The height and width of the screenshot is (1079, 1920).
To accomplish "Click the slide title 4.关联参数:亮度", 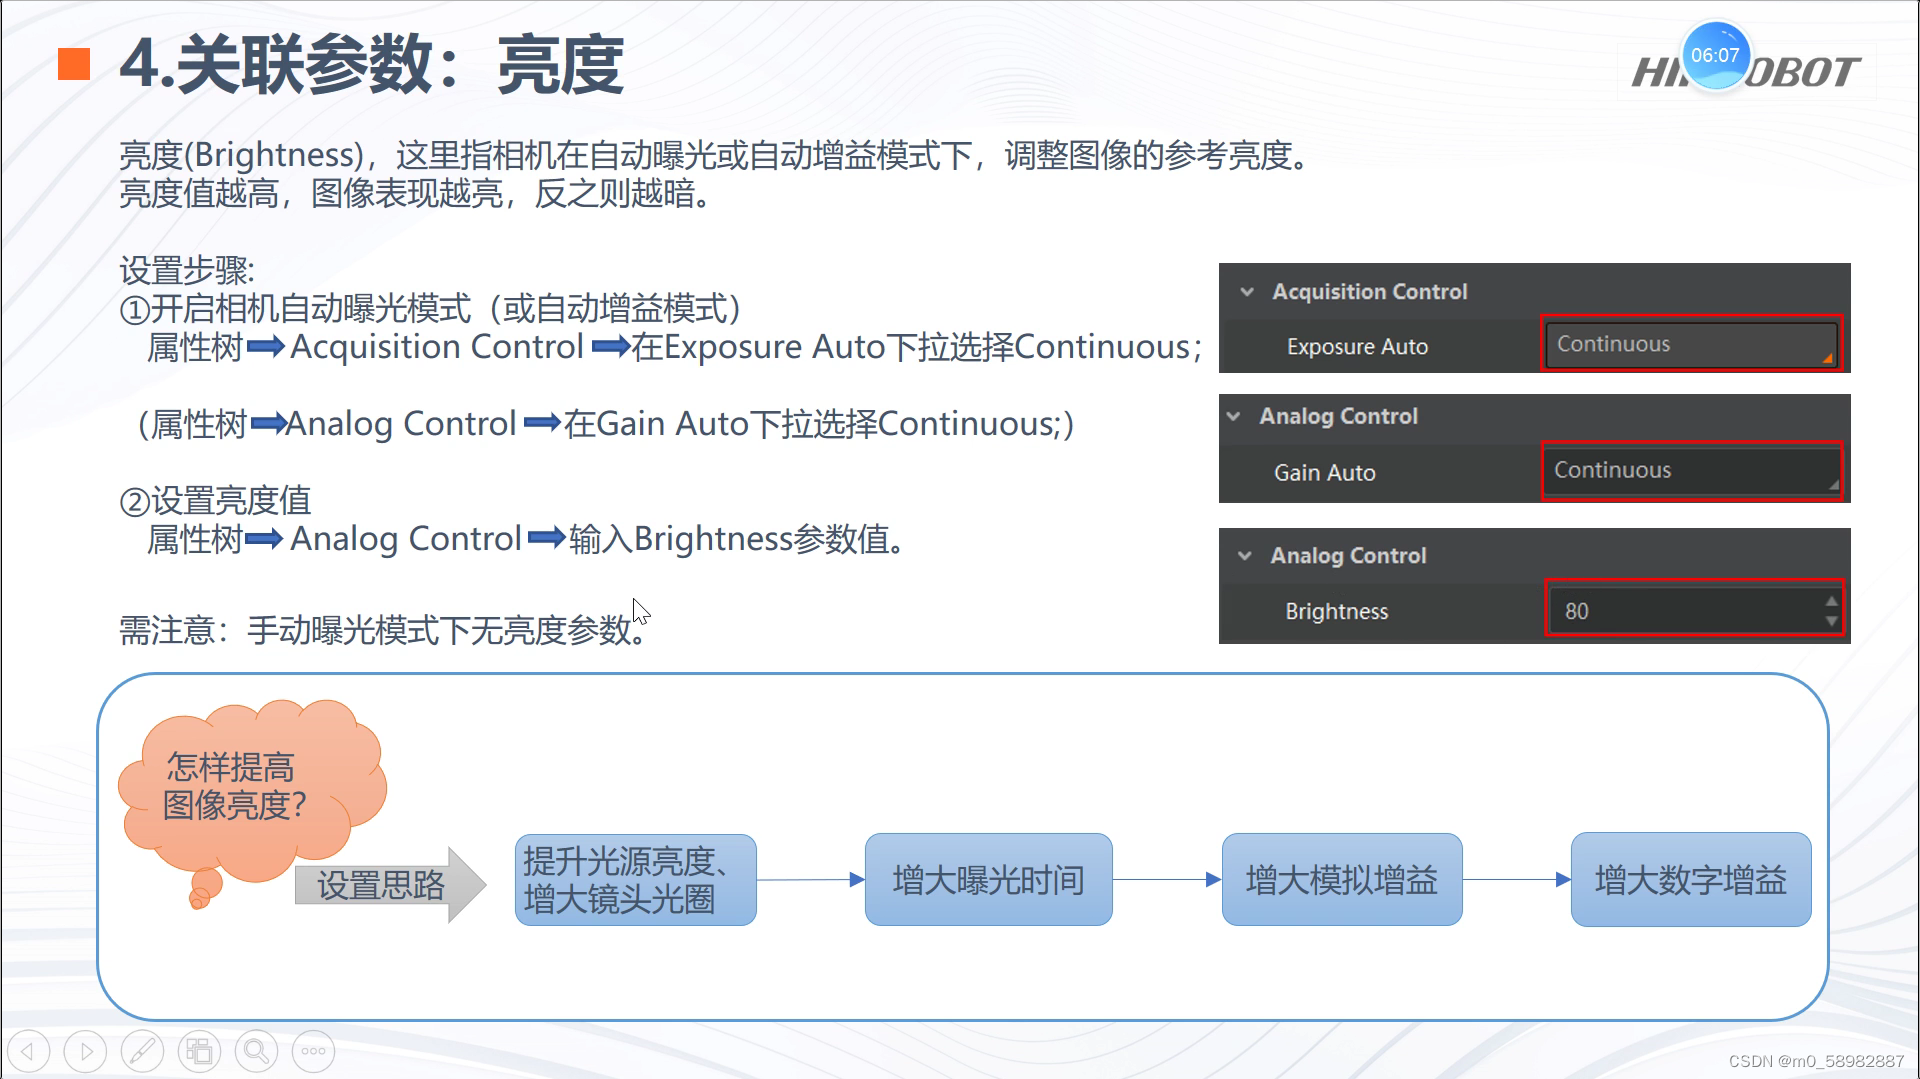I will (372, 64).
